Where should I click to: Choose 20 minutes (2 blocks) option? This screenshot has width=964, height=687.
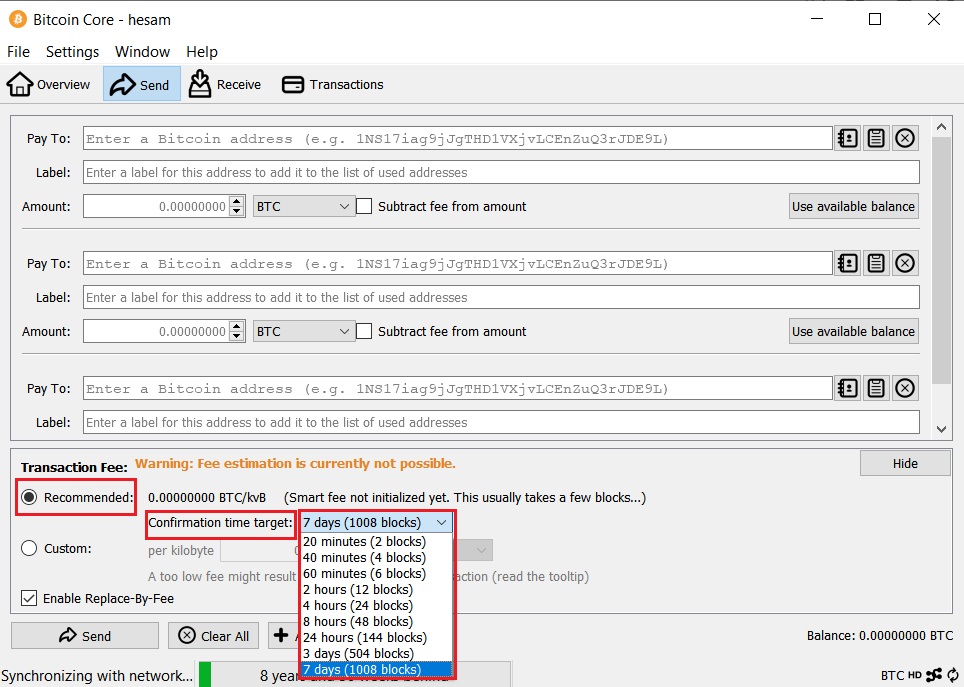(376, 541)
